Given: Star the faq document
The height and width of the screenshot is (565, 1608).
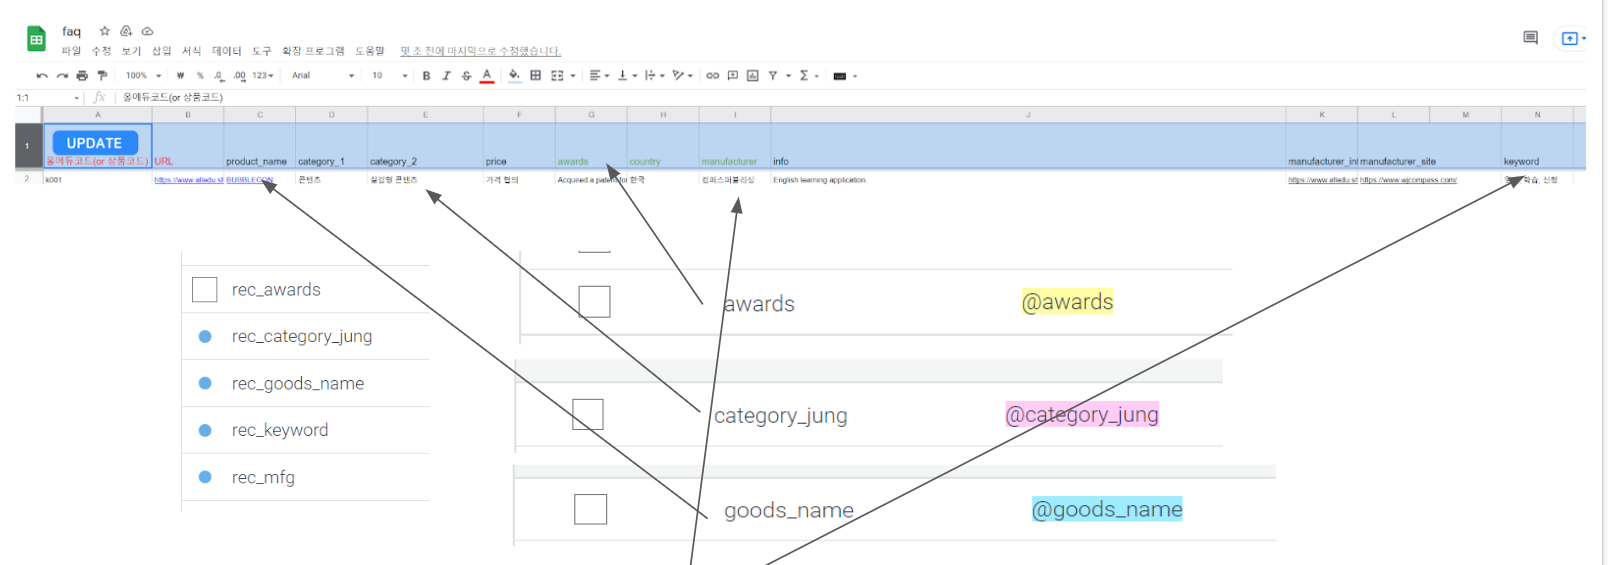Looking at the screenshot, I should [104, 31].
